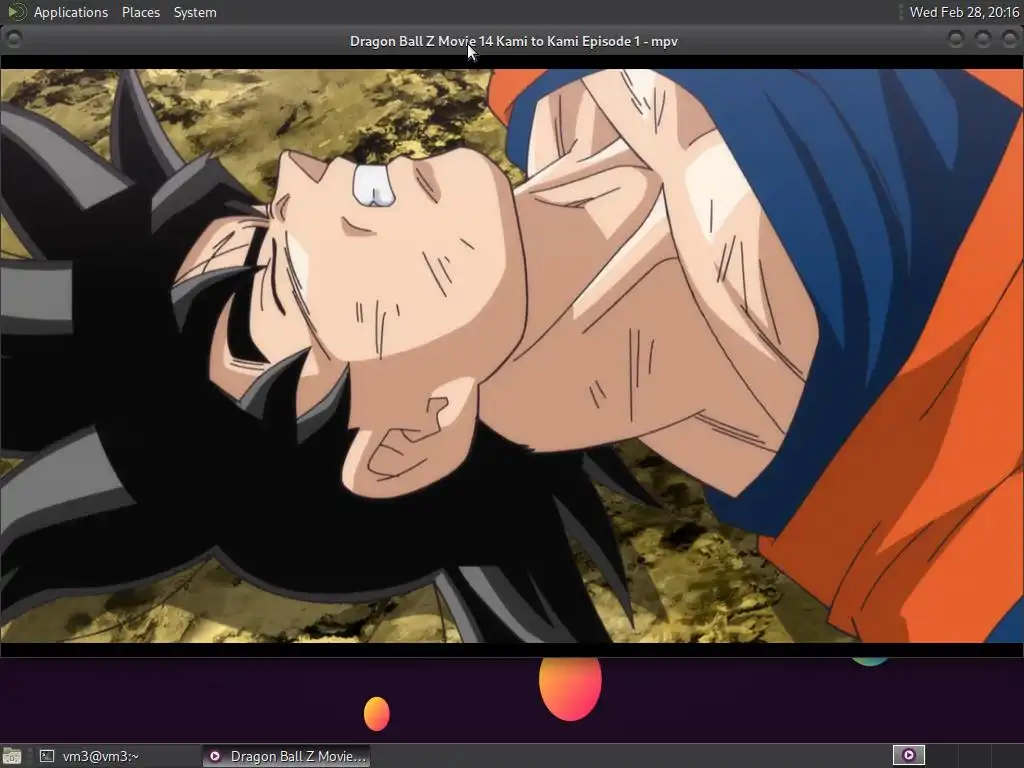
Task: Click the distro logo beside Applications
Action: point(16,12)
